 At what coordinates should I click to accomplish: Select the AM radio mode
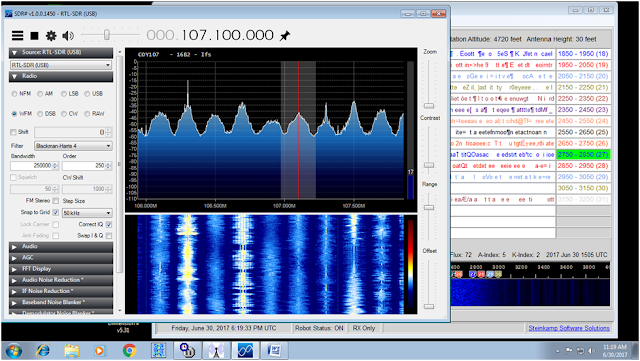click(x=40, y=94)
